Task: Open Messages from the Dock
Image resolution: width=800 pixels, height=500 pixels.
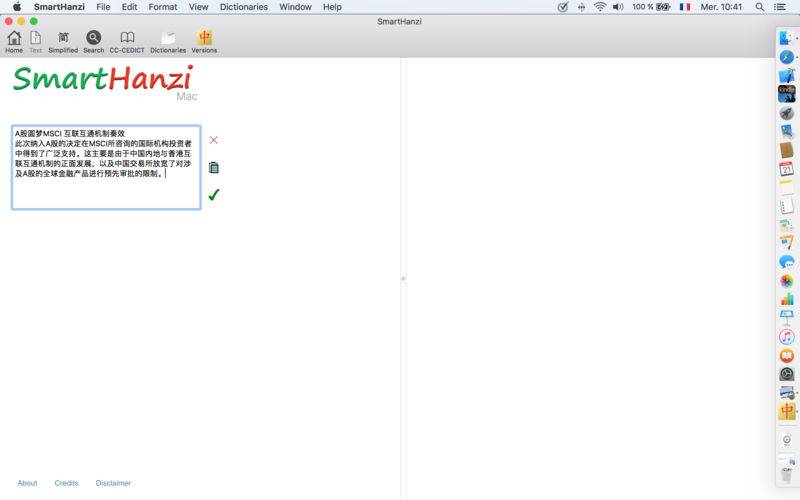Action: coord(786,262)
